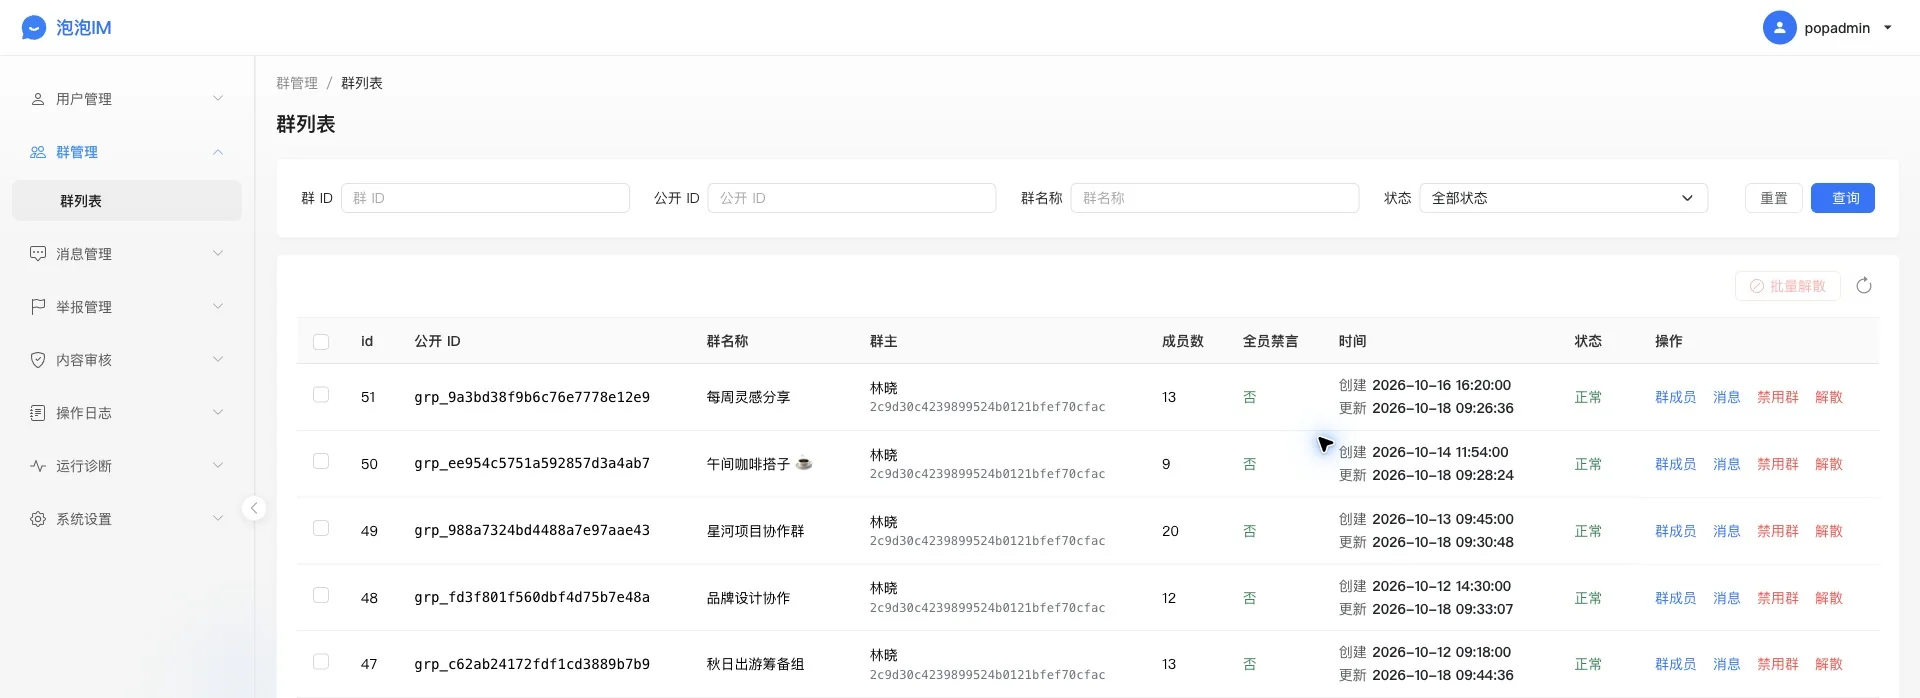Click 解散 for 每周灵感分享
Image resolution: width=1920 pixels, height=698 pixels.
tap(1829, 397)
